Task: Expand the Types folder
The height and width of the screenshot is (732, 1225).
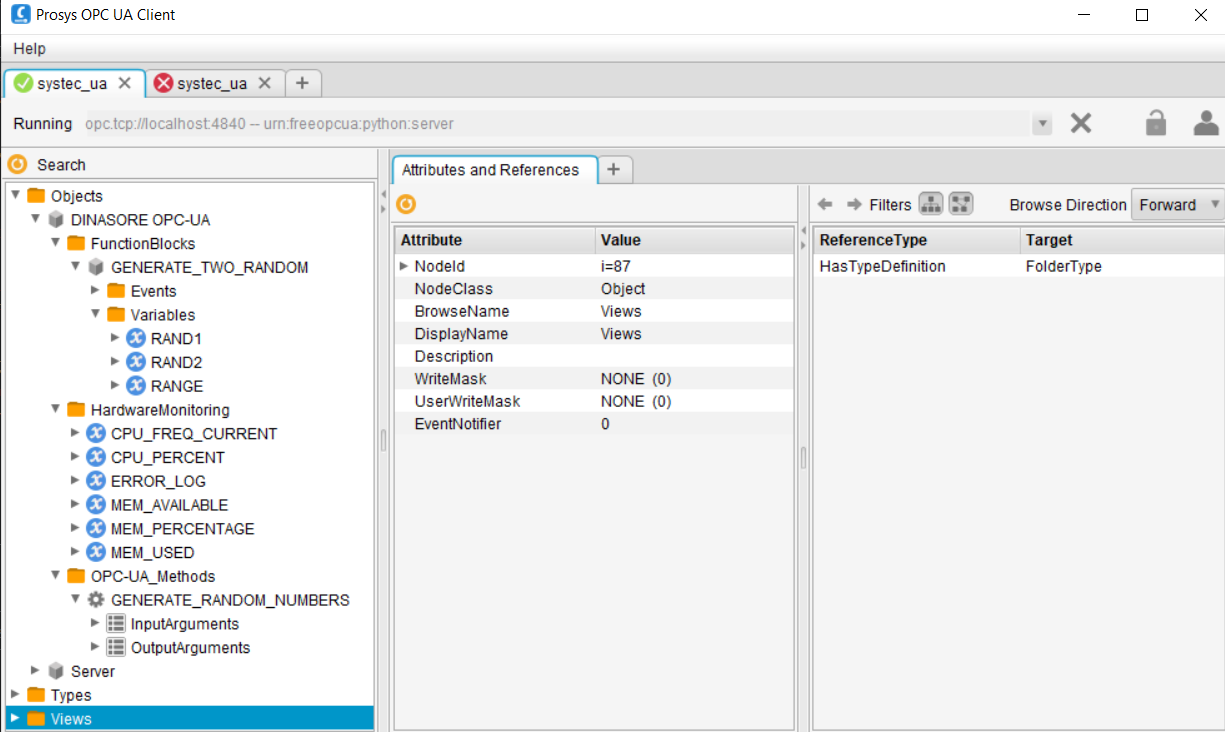Action: [x=15, y=694]
